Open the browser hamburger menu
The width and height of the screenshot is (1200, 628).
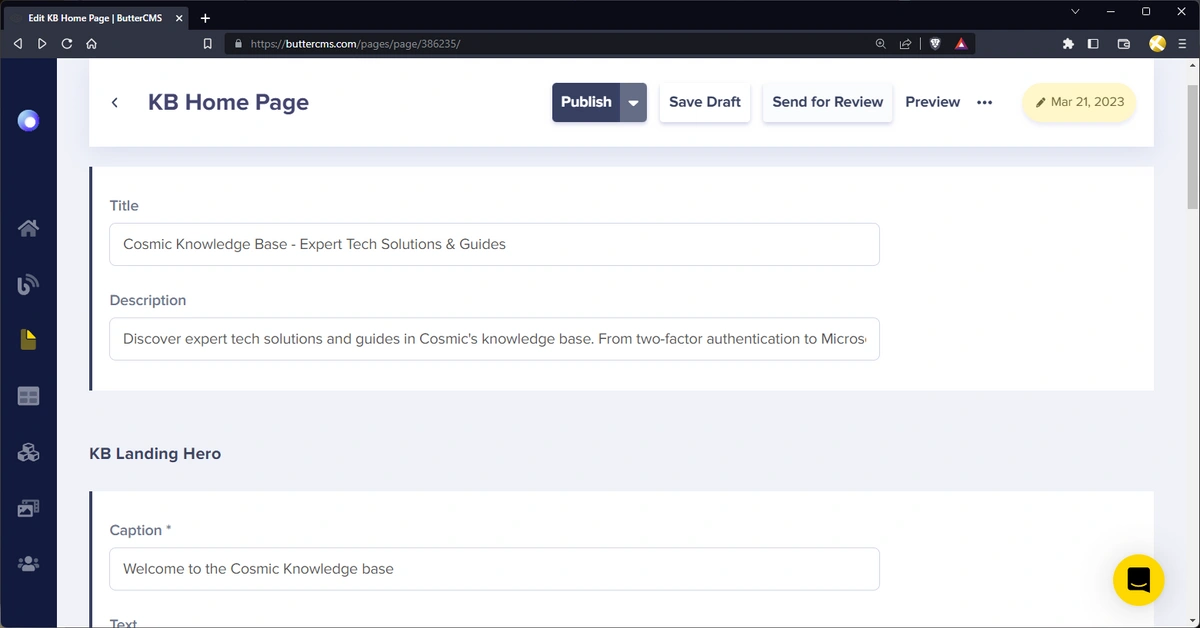1182,44
